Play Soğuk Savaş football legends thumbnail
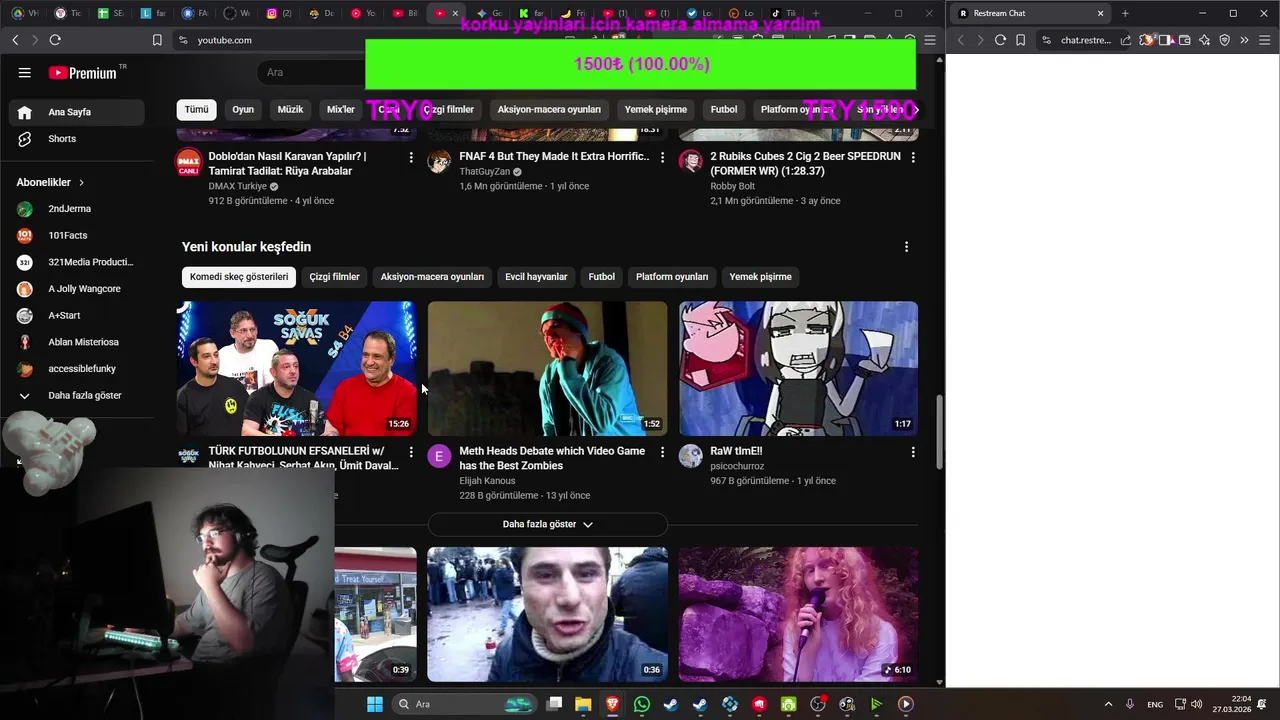 pos(297,368)
